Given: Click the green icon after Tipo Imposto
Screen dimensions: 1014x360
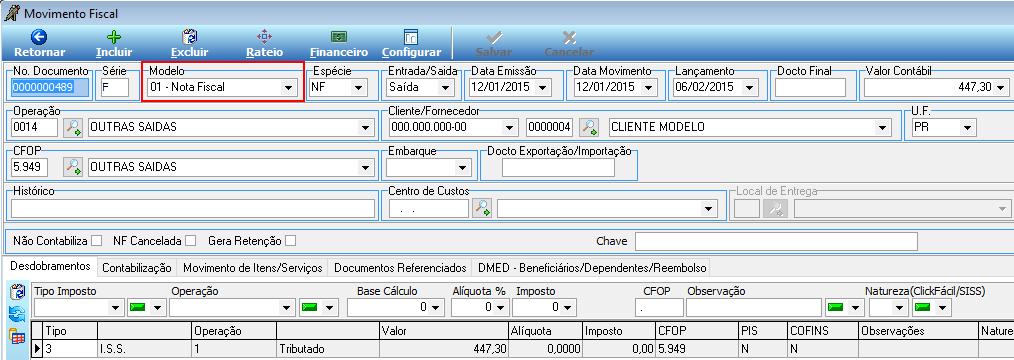Looking at the screenshot, I should [138, 308].
